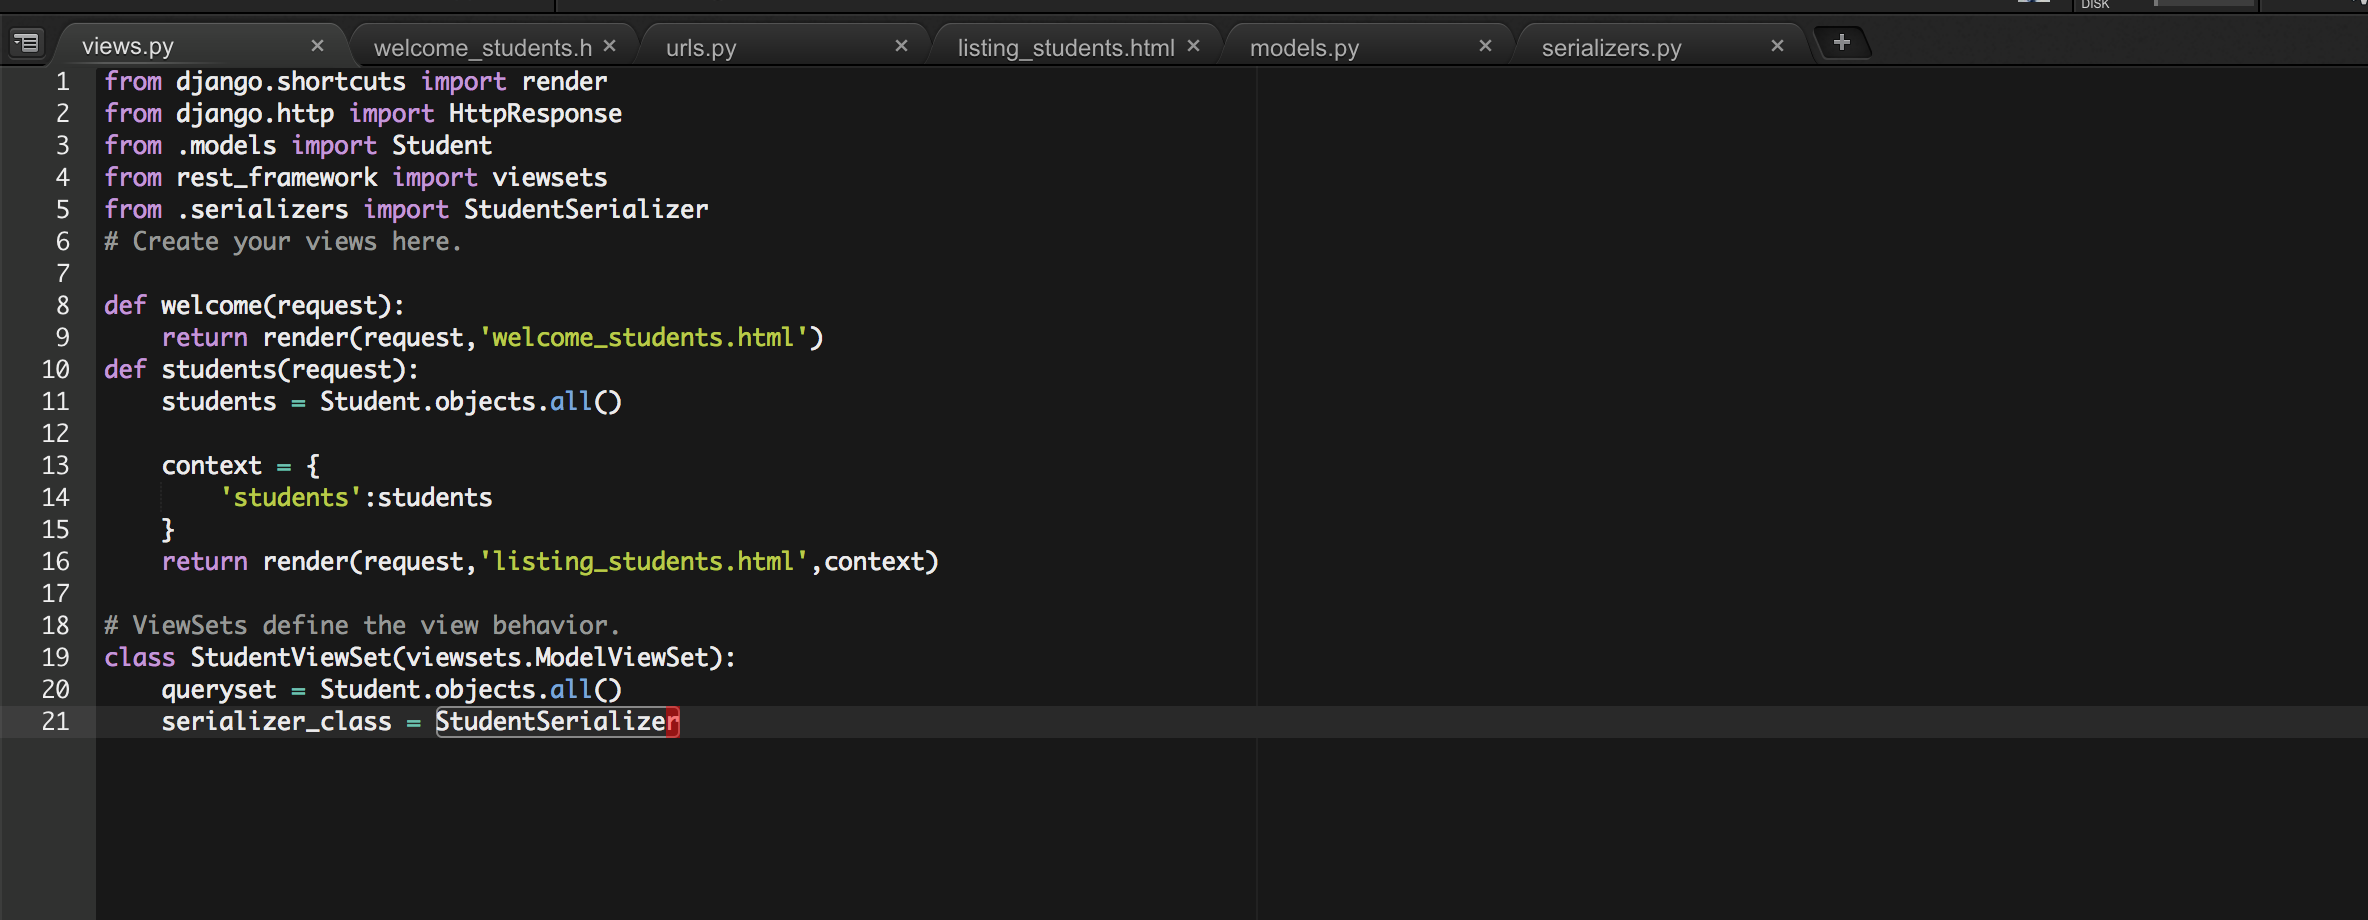The width and height of the screenshot is (2368, 920).
Task: Open a new tab with plus icon
Action: point(1841,42)
